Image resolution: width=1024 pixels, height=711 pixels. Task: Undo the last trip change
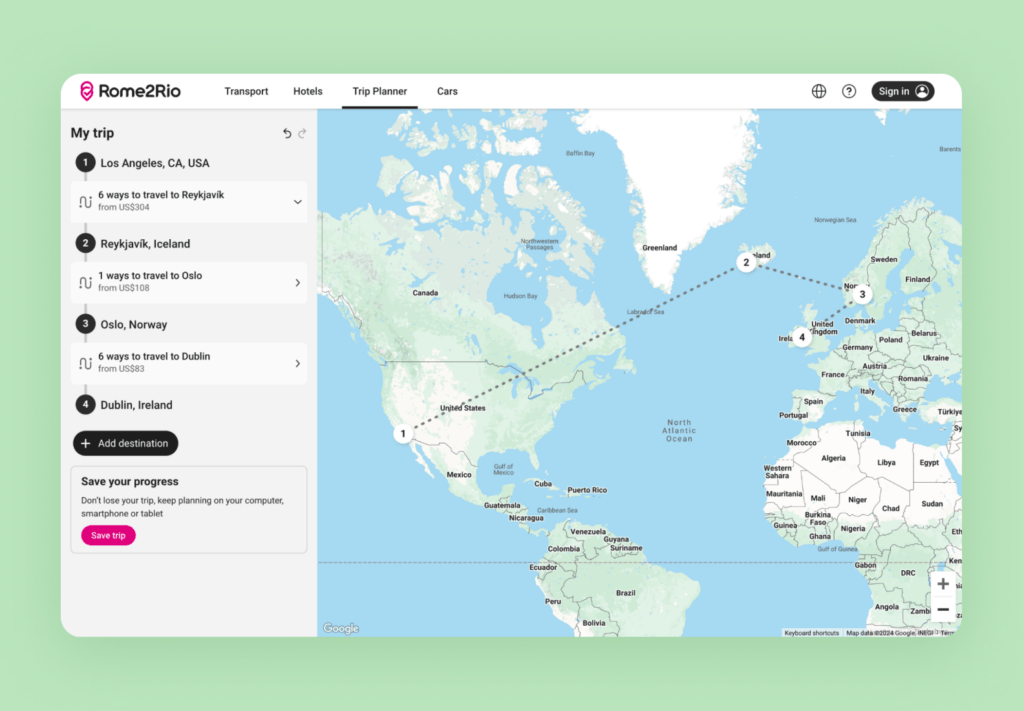(287, 133)
